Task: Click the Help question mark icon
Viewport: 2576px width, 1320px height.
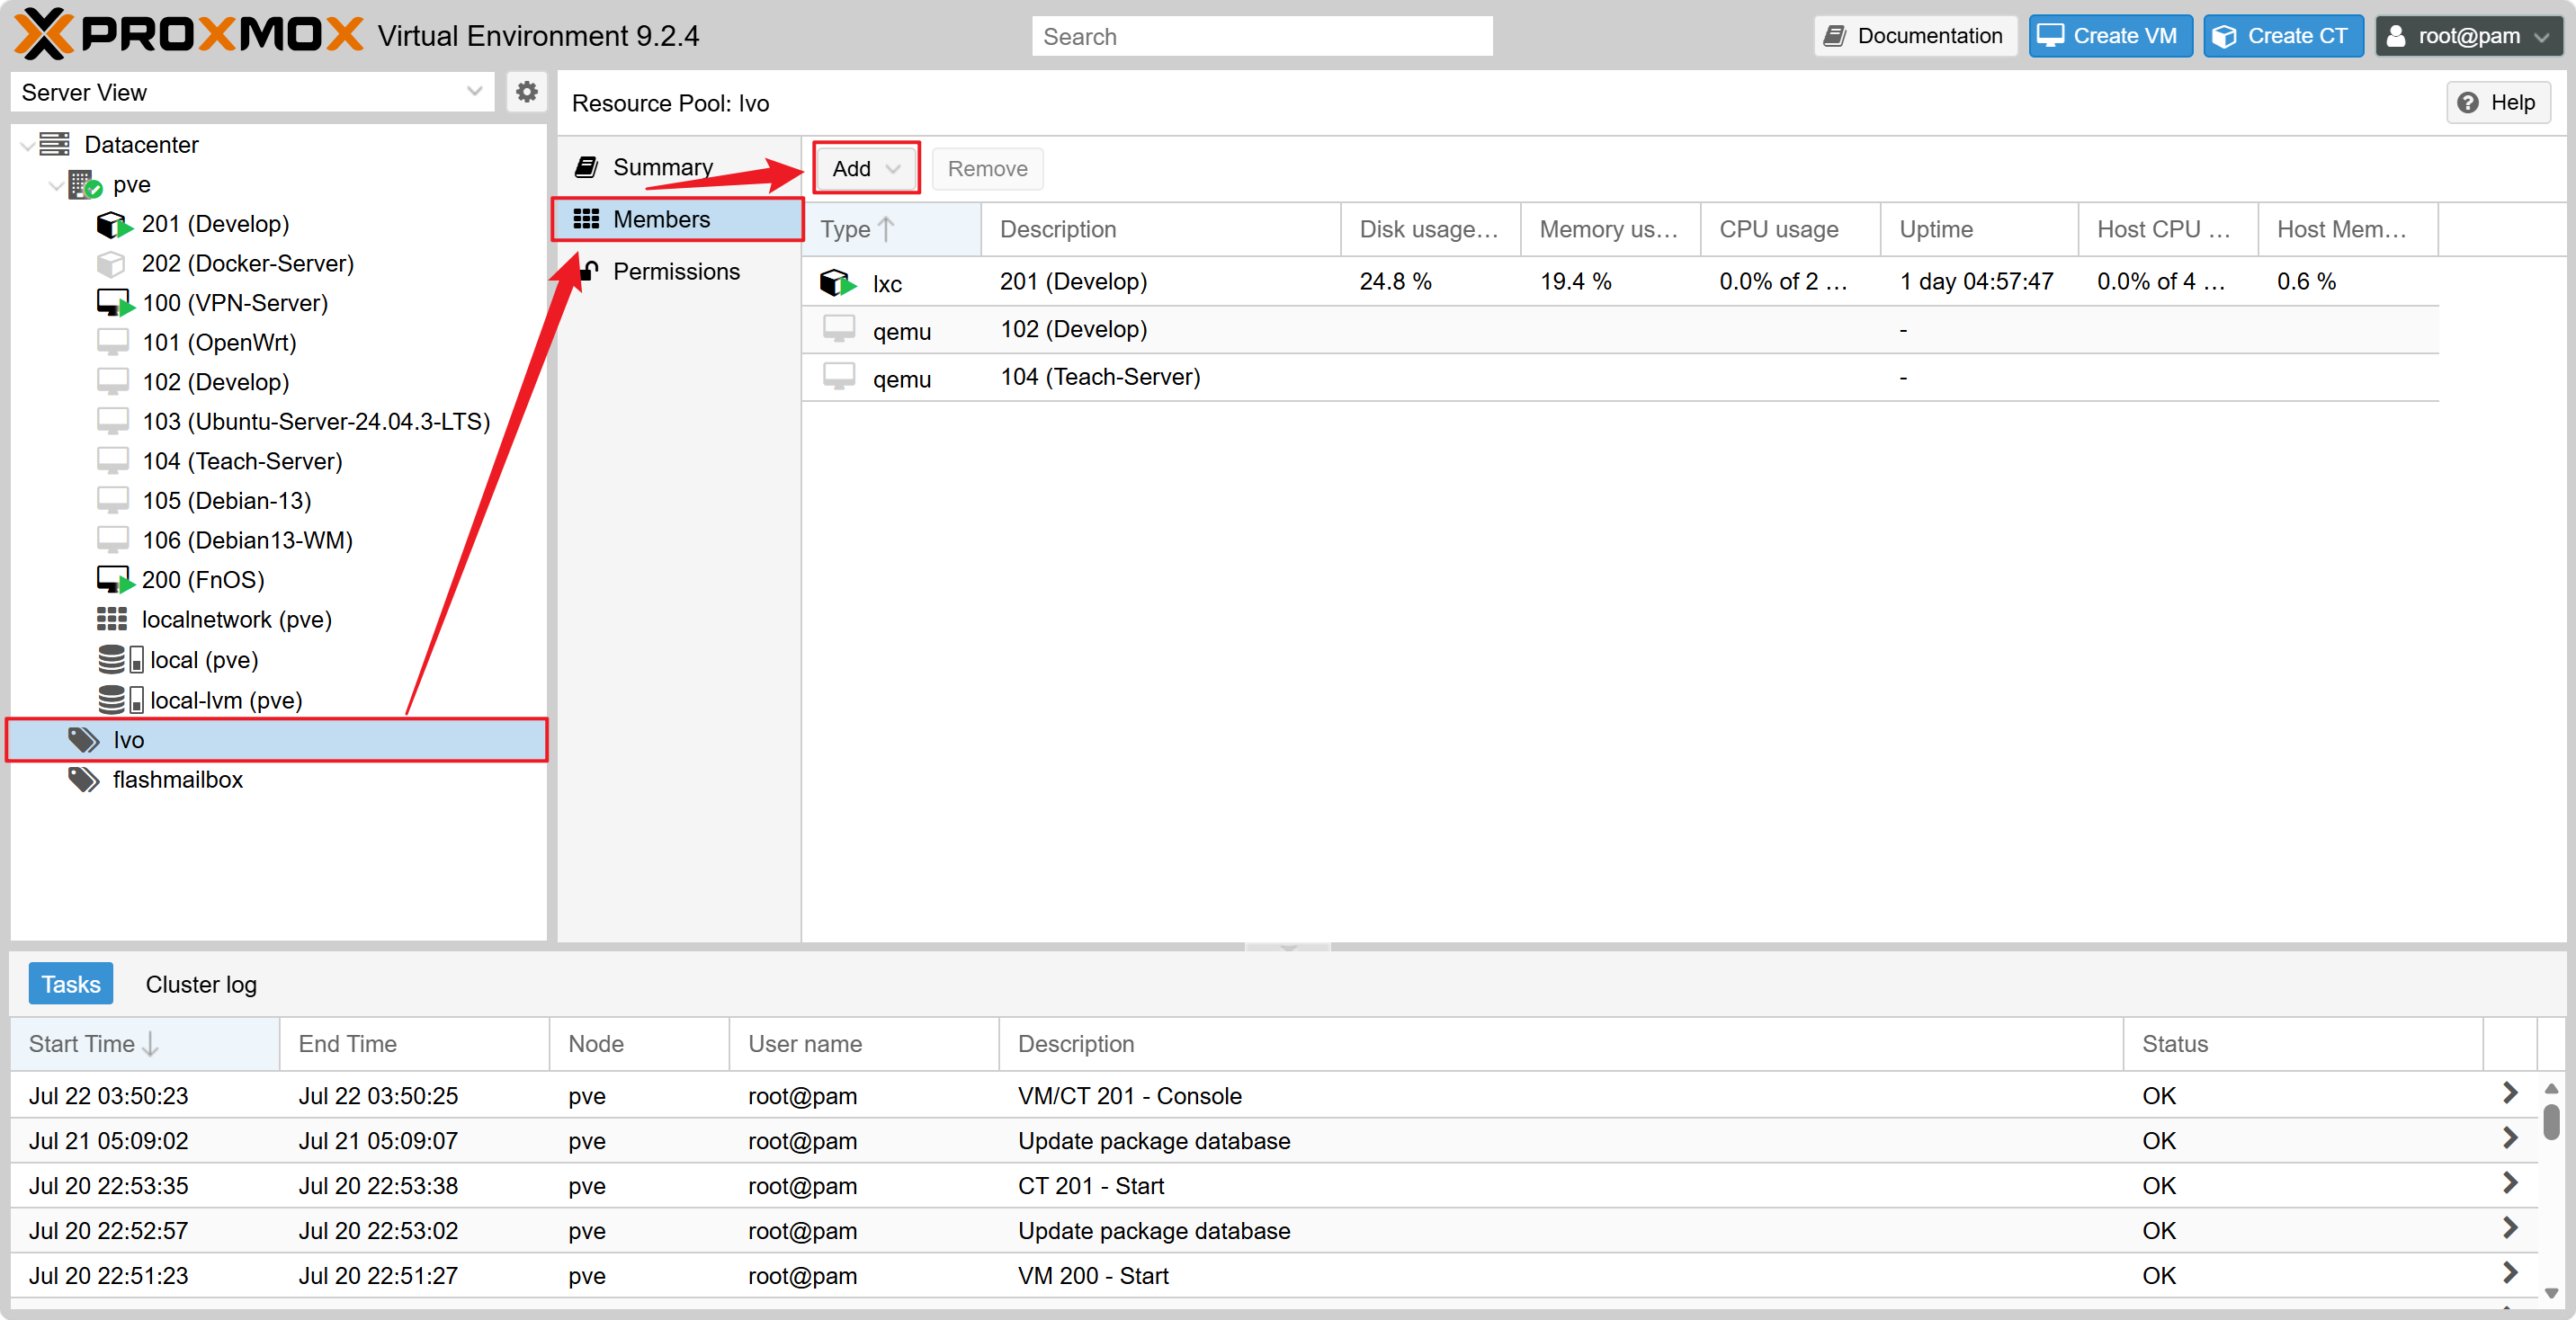Action: point(2467,102)
